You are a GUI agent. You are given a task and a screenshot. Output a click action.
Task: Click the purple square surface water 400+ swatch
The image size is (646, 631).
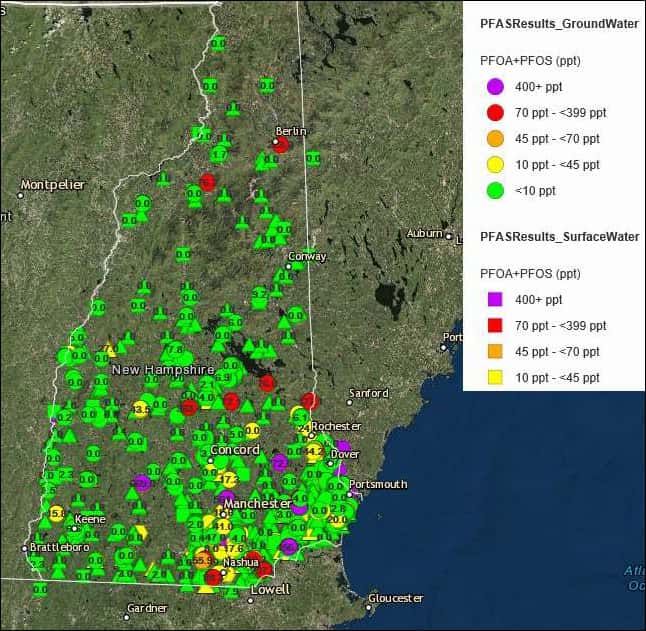495,299
